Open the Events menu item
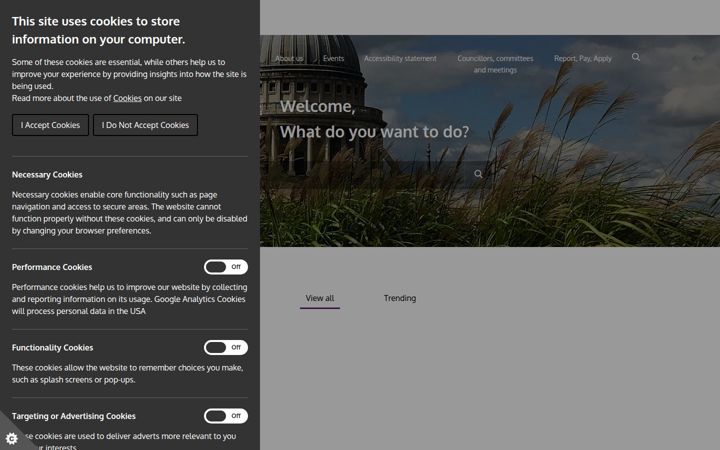 (x=333, y=58)
